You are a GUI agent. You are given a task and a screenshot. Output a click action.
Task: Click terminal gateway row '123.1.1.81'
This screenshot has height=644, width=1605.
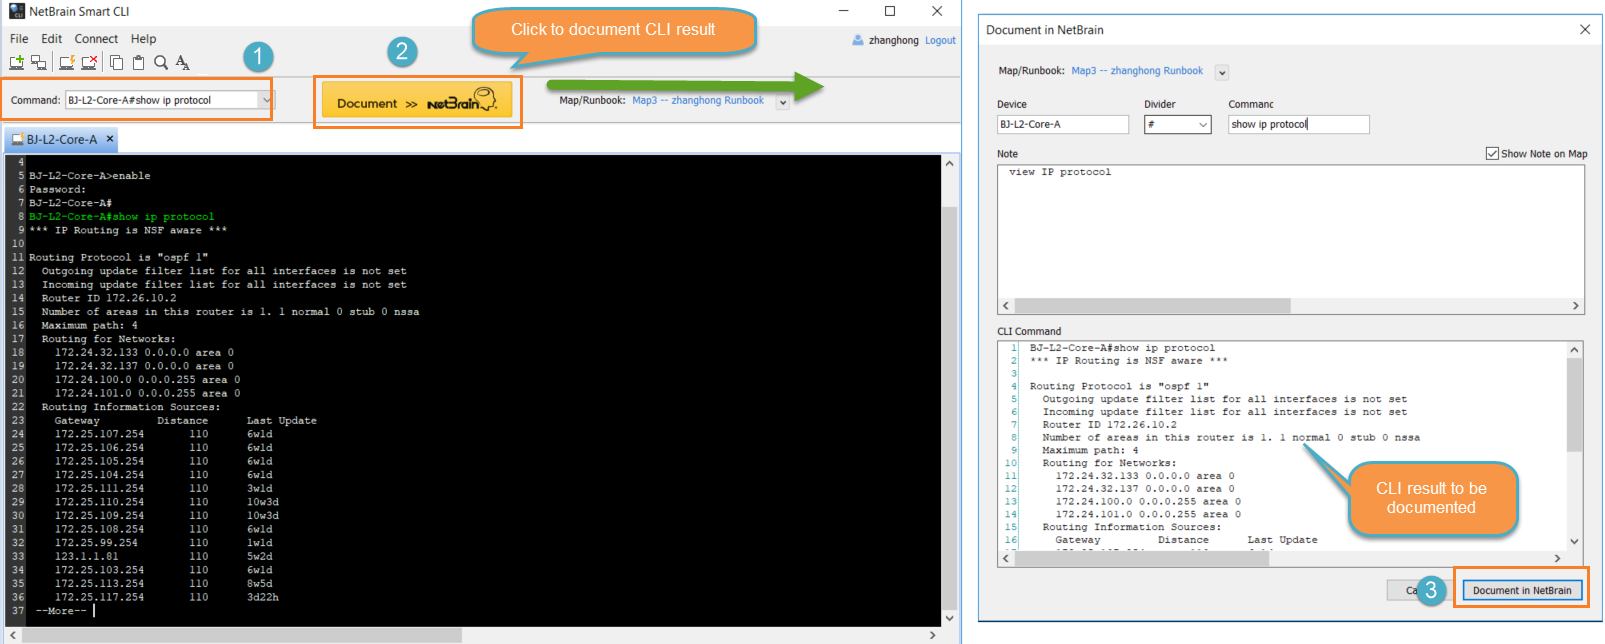click(163, 556)
